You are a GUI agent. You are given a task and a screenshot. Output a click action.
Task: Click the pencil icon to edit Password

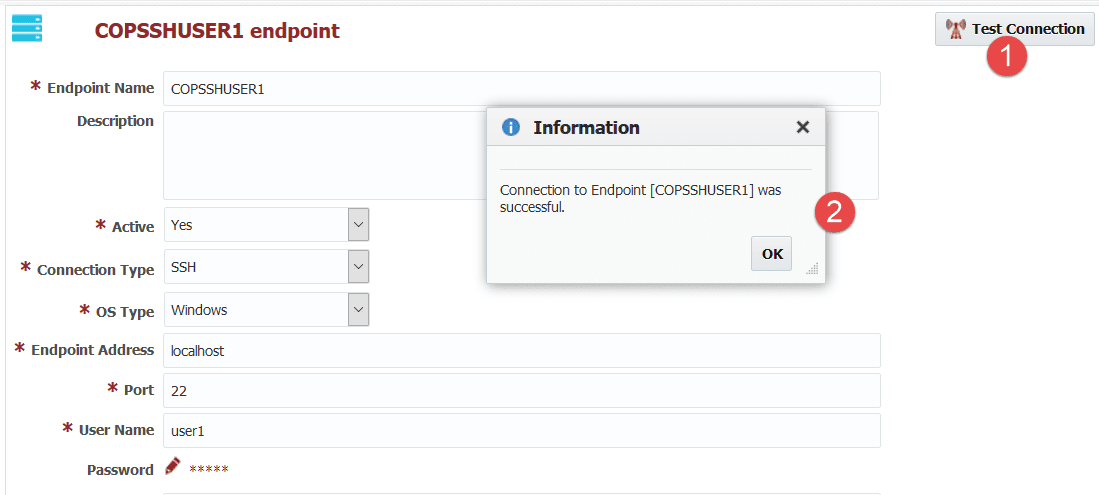click(173, 467)
